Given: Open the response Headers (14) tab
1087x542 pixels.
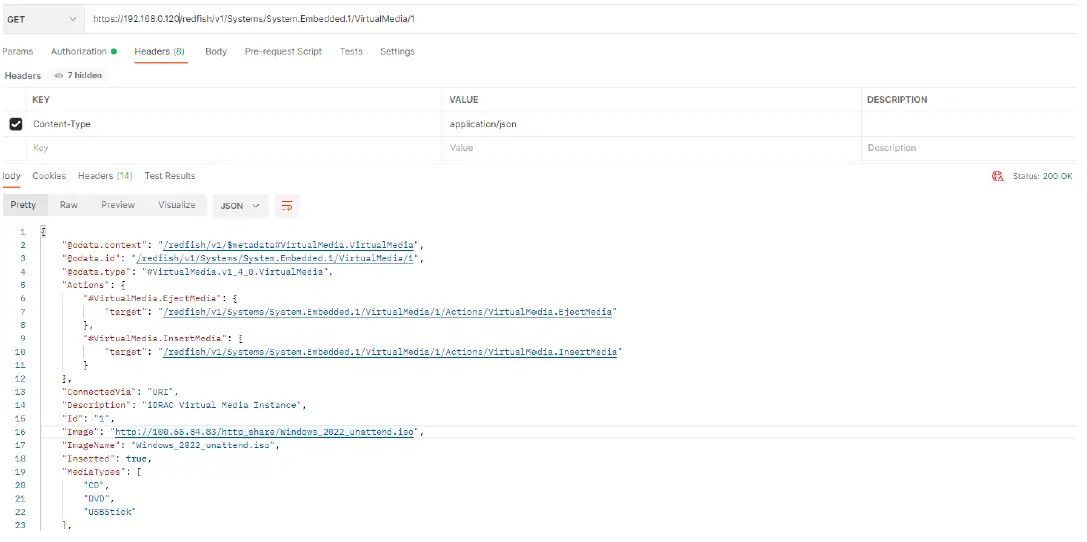Looking at the screenshot, I should tap(105, 176).
